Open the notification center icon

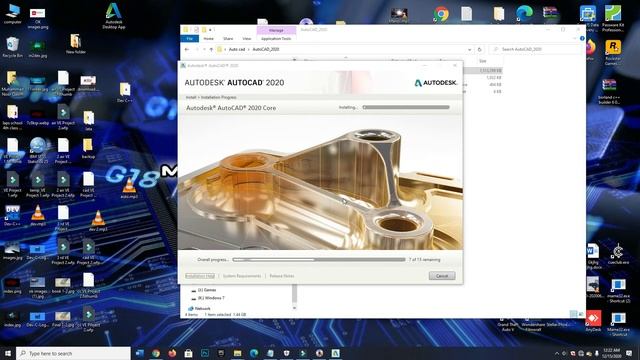pos(629,353)
